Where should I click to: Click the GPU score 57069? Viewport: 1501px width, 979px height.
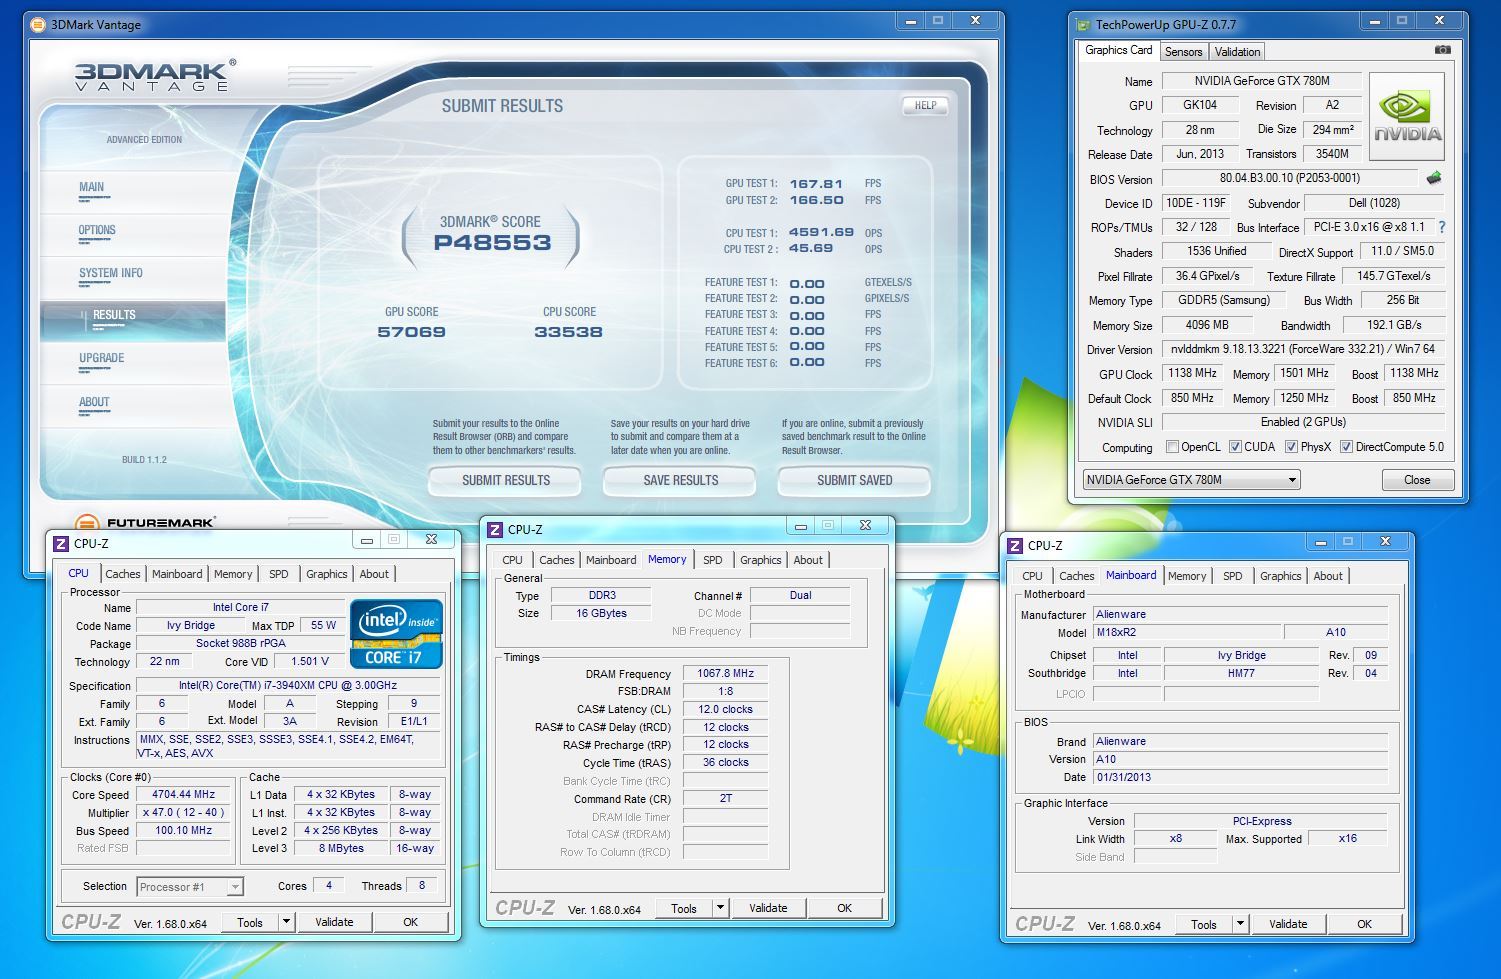point(411,332)
